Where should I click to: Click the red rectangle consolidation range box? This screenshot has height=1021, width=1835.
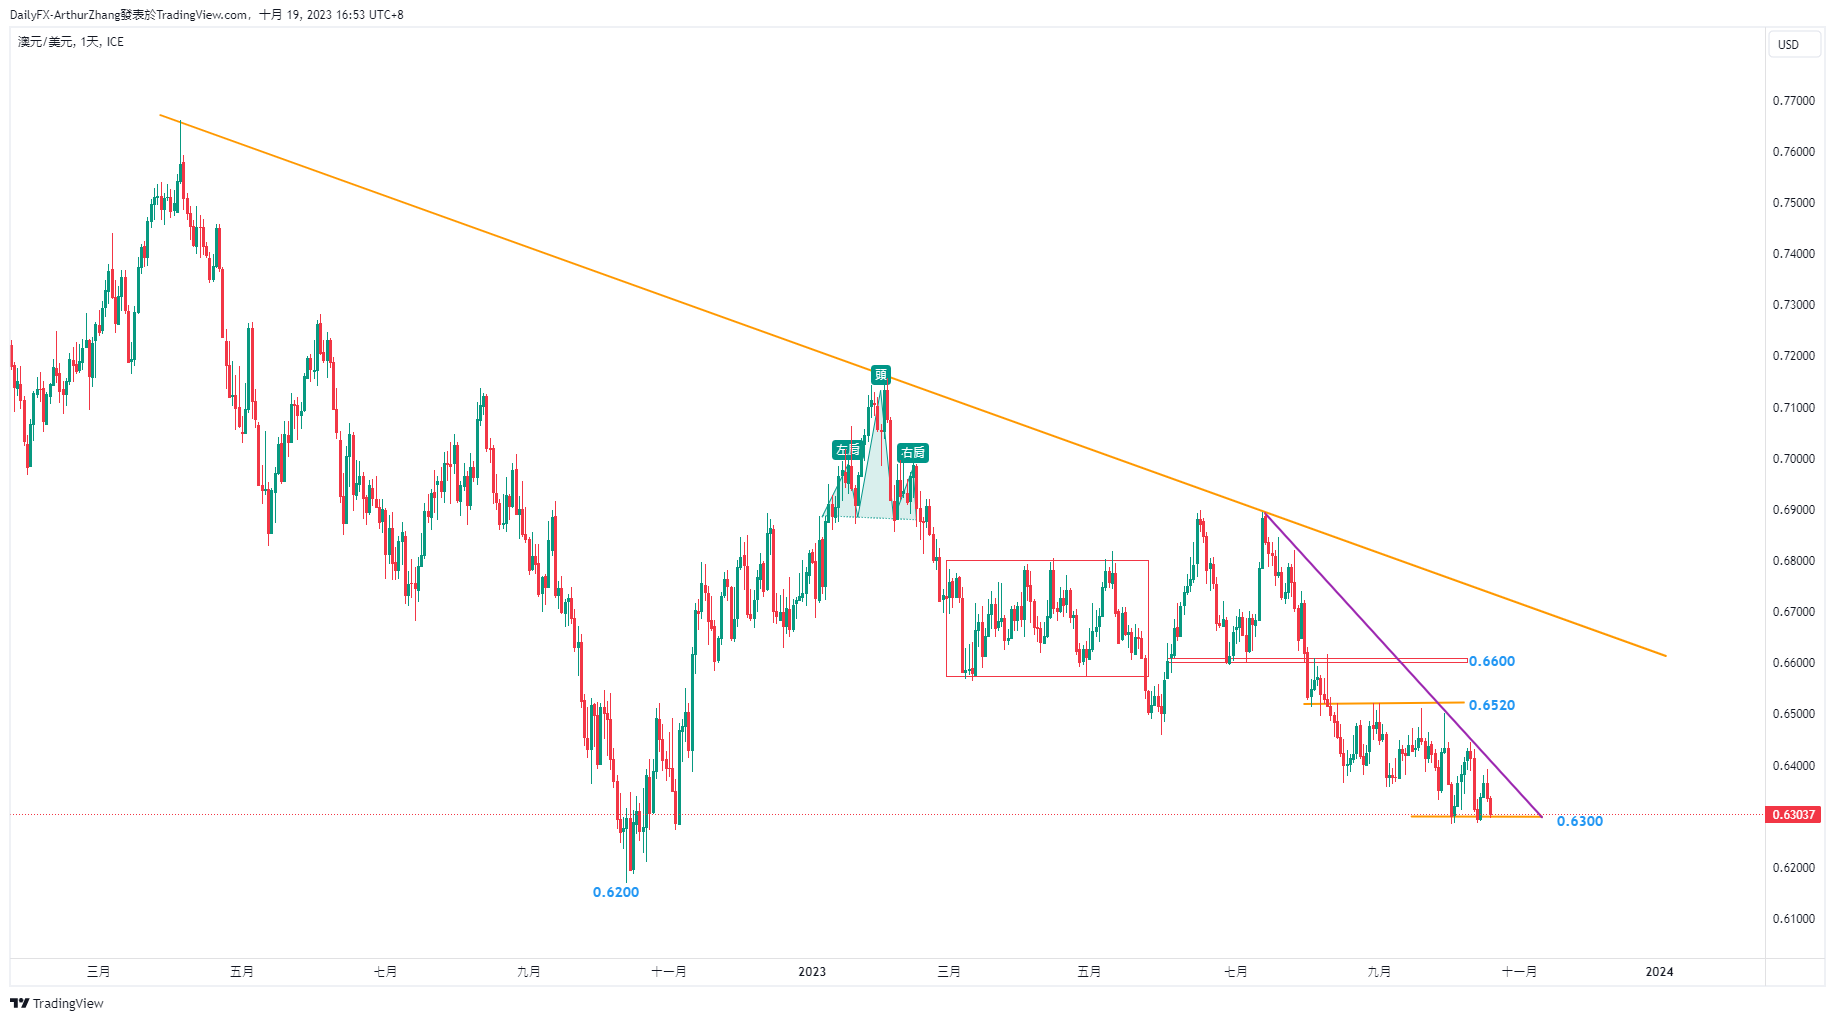coord(1047,618)
